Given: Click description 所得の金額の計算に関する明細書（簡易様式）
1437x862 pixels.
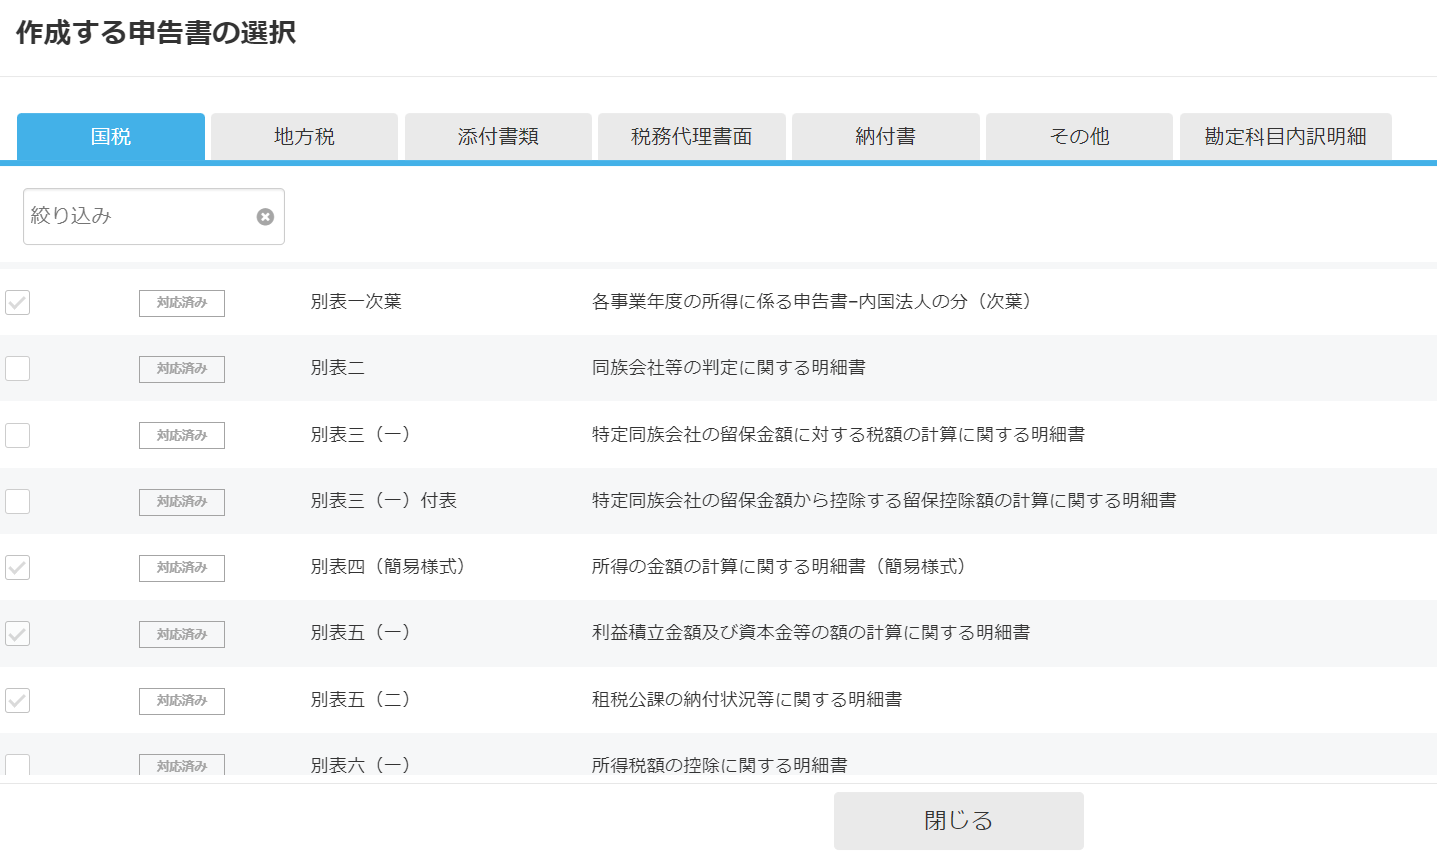Looking at the screenshot, I should pos(780,567).
